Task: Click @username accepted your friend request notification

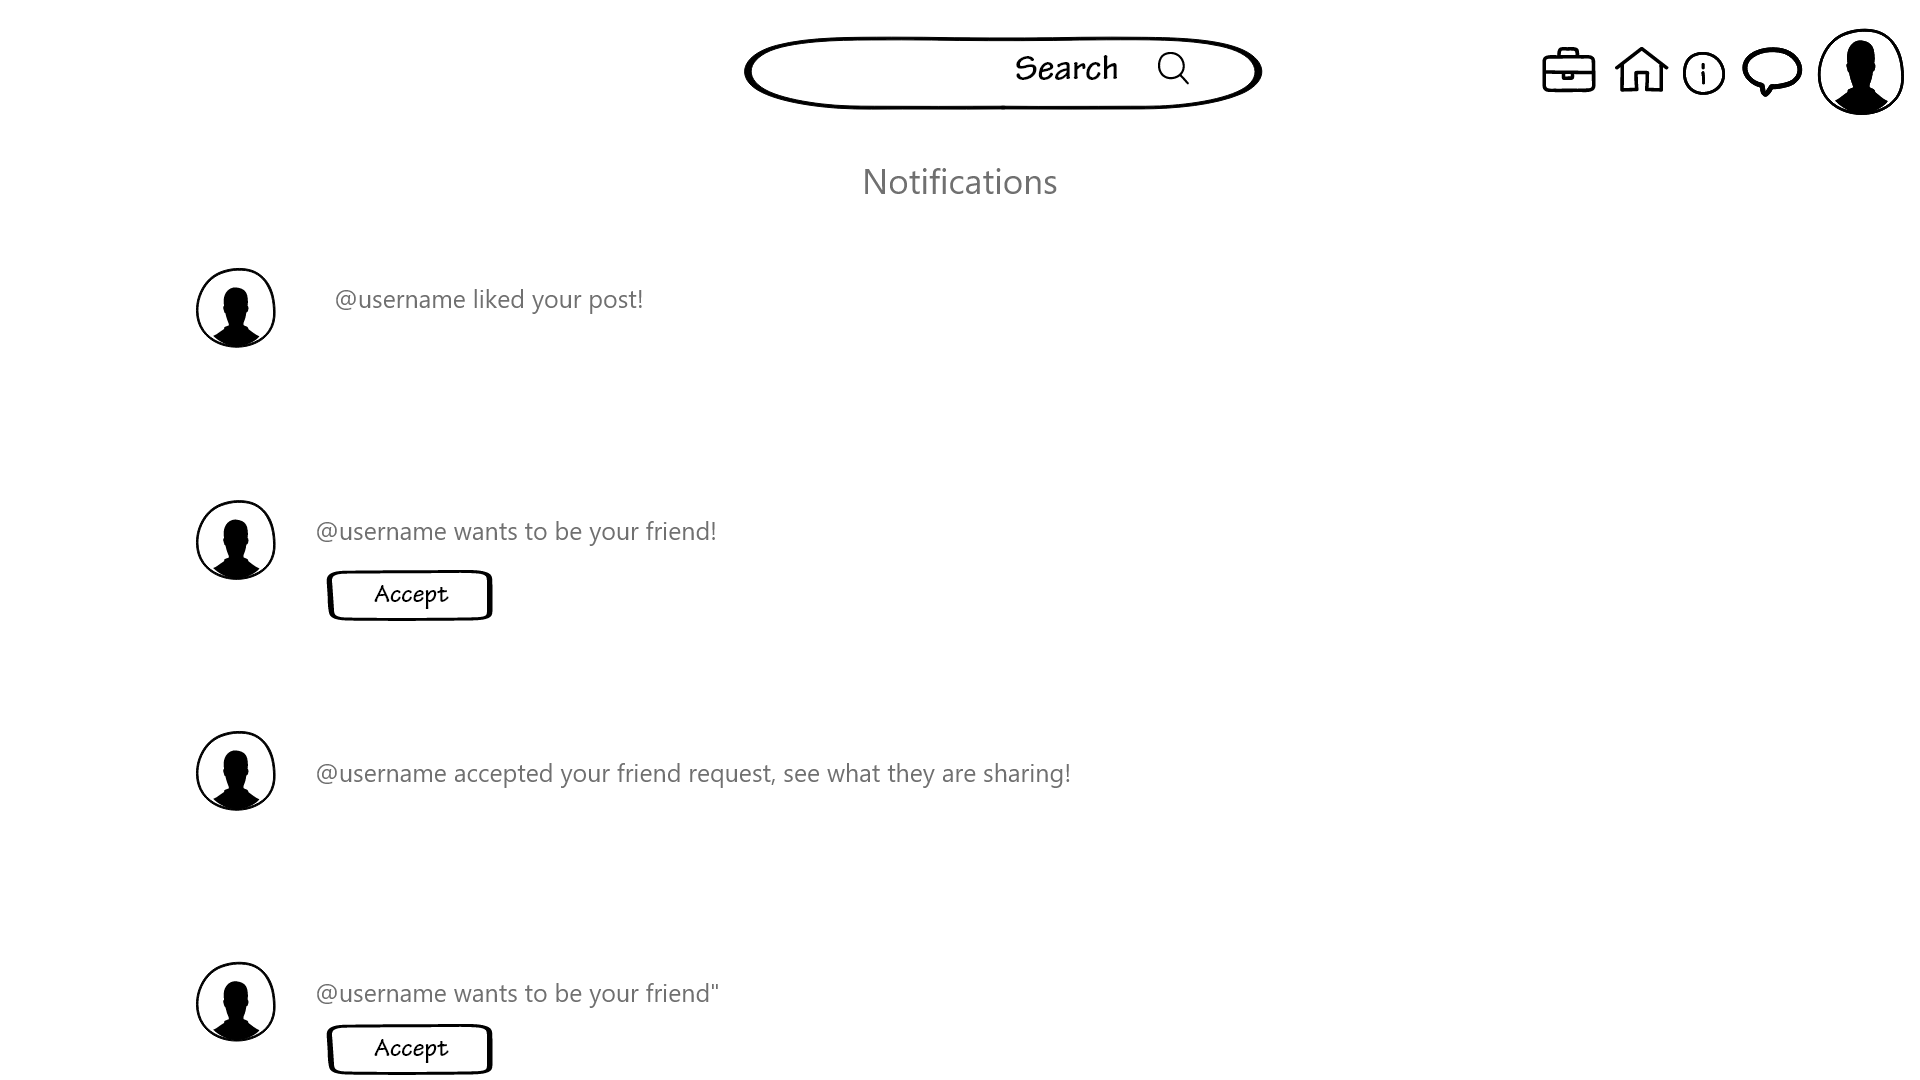Action: click(692, 771)
